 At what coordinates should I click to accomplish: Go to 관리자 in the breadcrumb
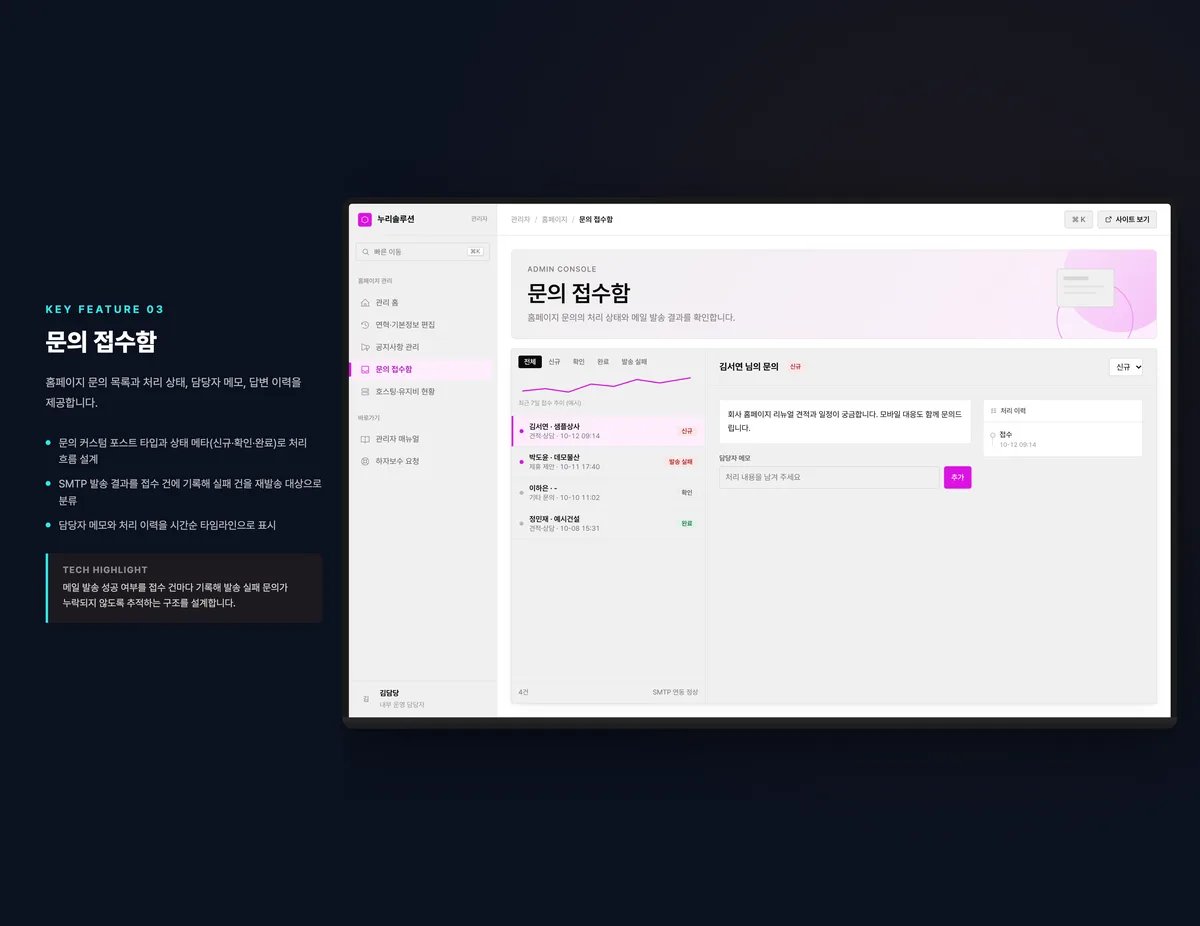(520, 219)
